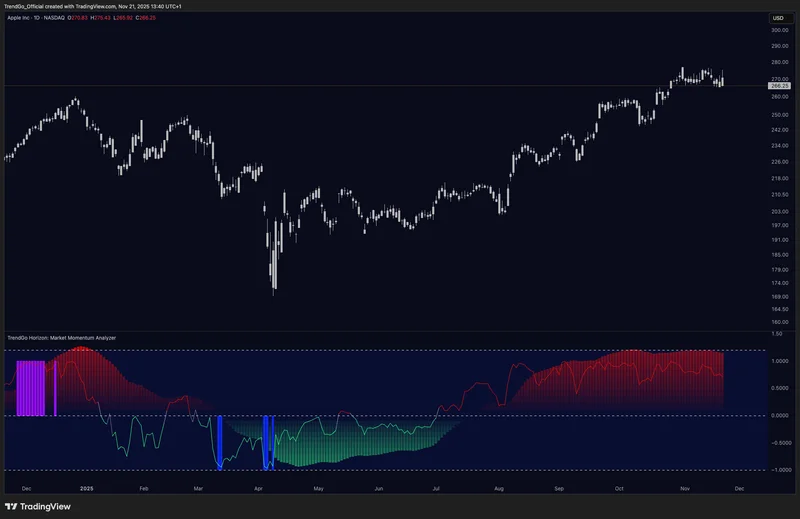Select the Apple Inc 1D NASDAQ symbol legend
800x519 pixels.
tap(36, 18)
